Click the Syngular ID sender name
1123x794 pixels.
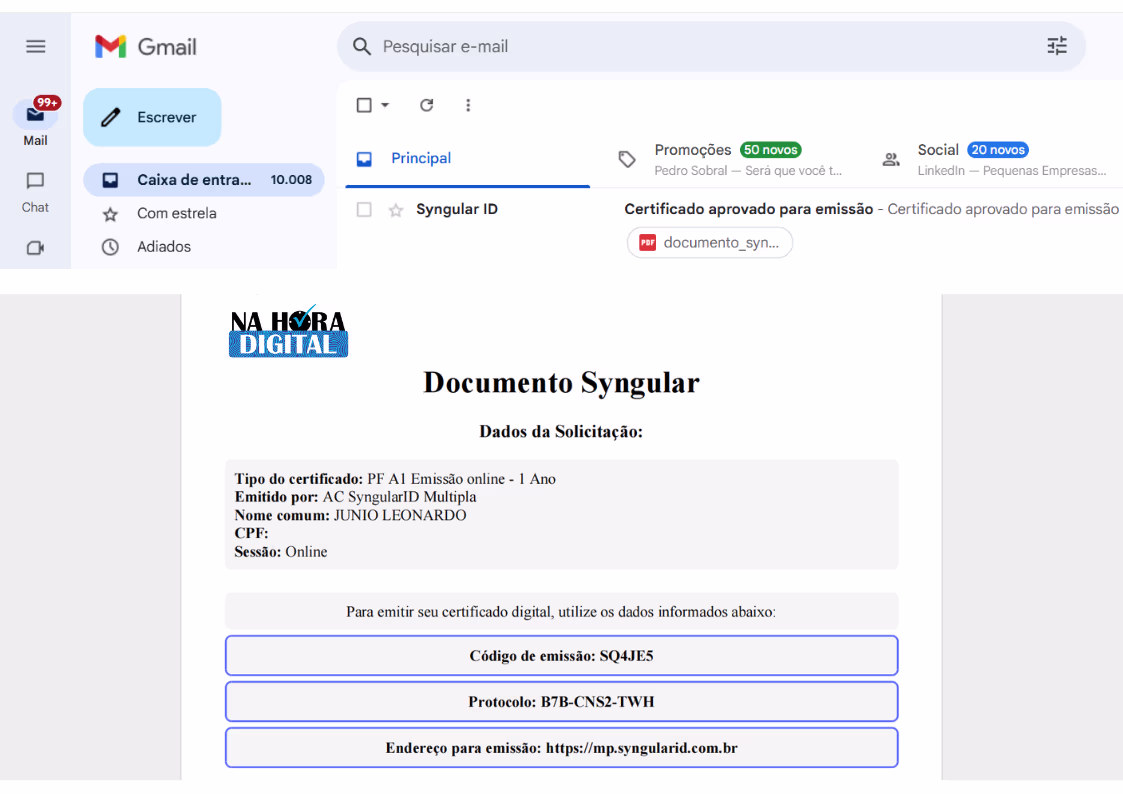click(x=457, y=209)
